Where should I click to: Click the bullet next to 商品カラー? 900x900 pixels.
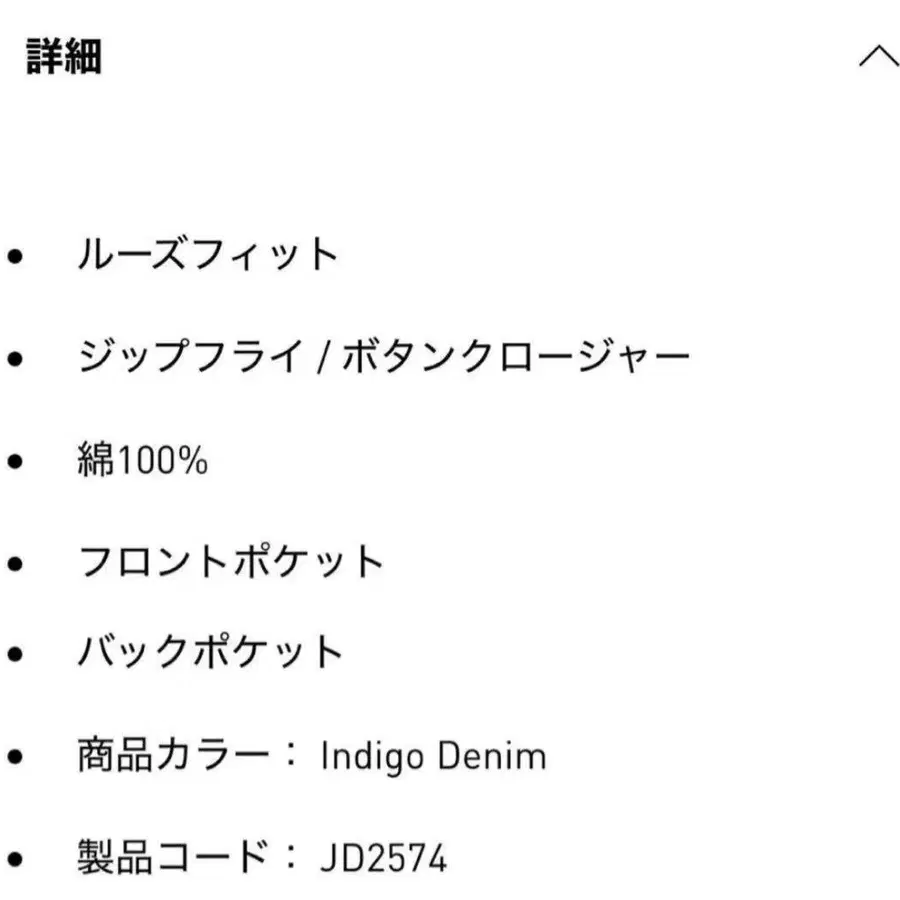click(14, 757)
